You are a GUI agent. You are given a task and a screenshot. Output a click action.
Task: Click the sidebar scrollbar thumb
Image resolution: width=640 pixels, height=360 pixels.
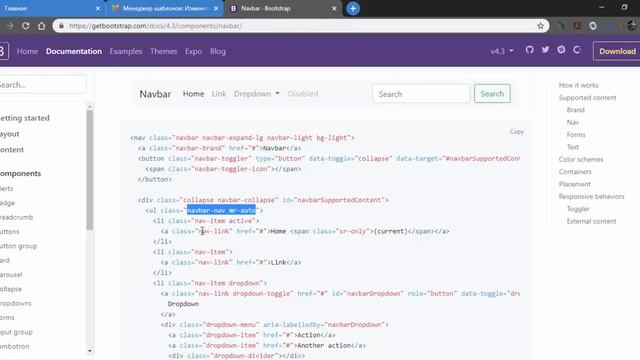[x=90, y=170]
